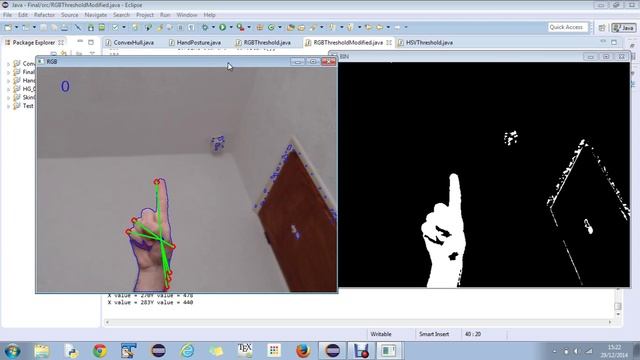Click the console horizontal scrollbar right arrow
The image size is (640, 360).
[611, 322]
